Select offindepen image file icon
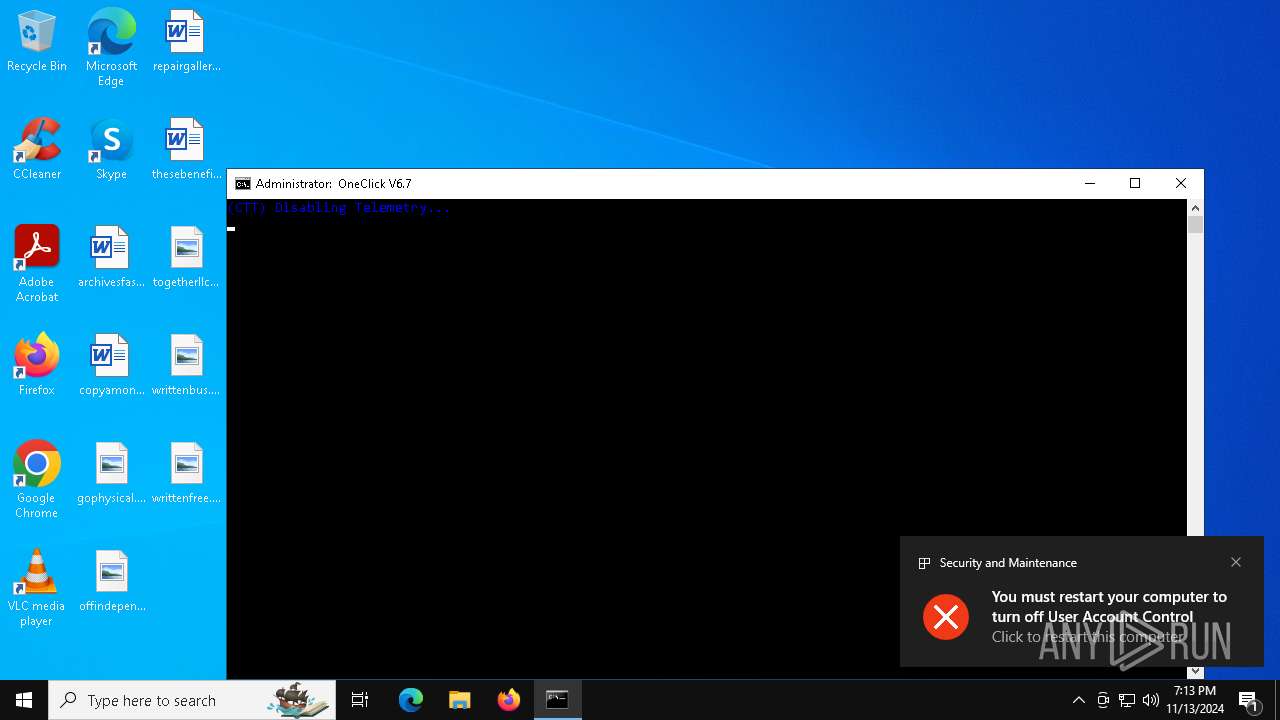Image resolution: width=1280 pixels, height=720 pixels. tap(111, 582)
